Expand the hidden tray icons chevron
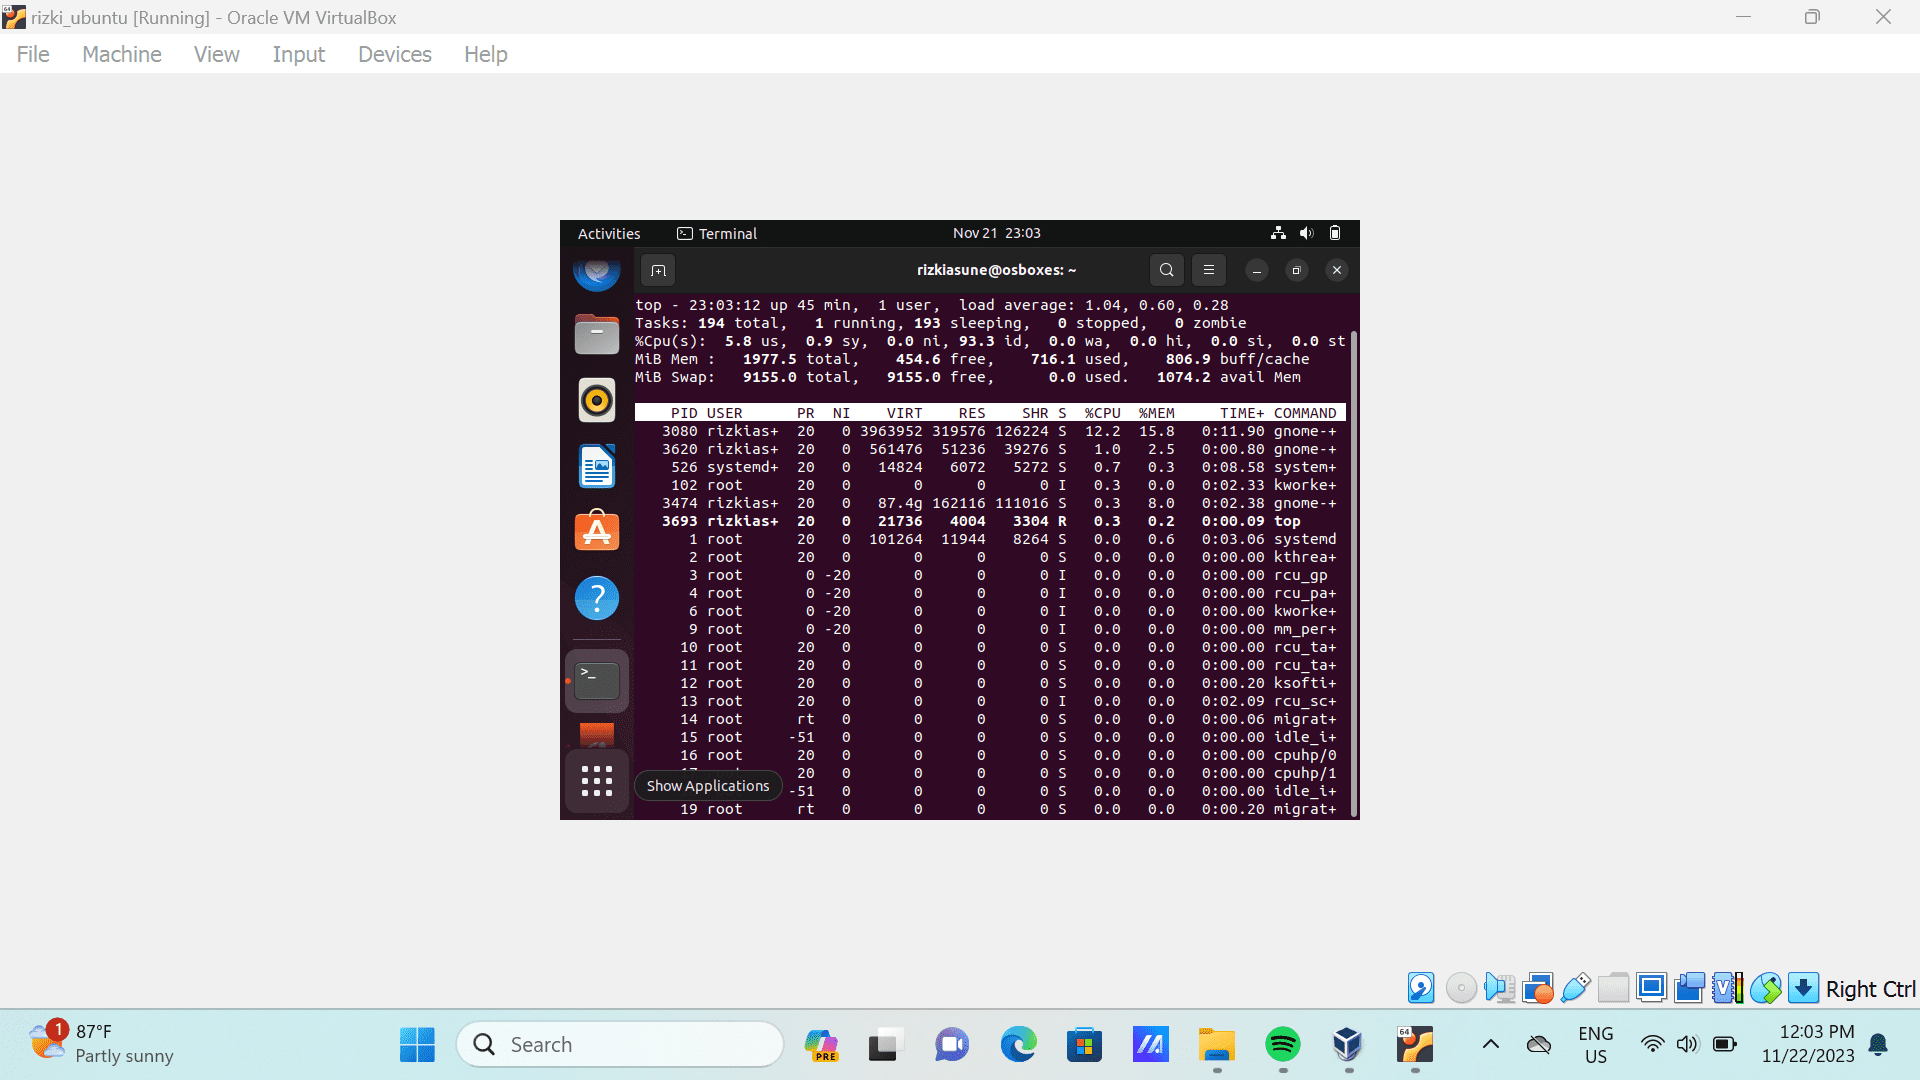Image resolution: width=1920 pixels, height=1080 pixels. coord(1490,1045)
